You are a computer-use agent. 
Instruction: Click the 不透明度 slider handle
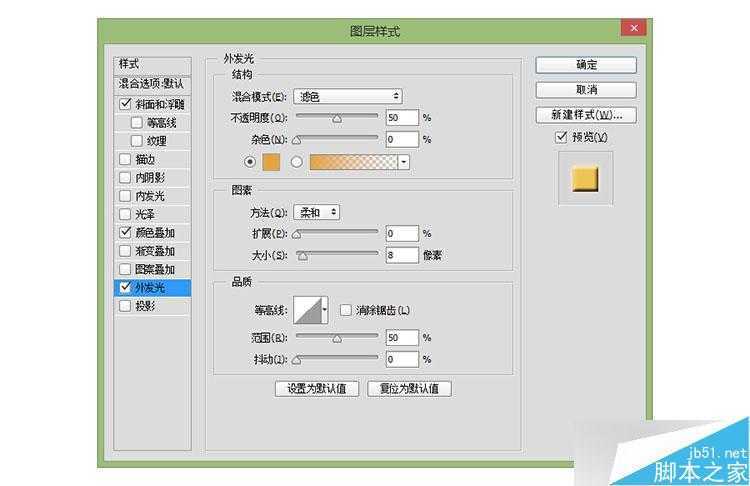point(337,118)
